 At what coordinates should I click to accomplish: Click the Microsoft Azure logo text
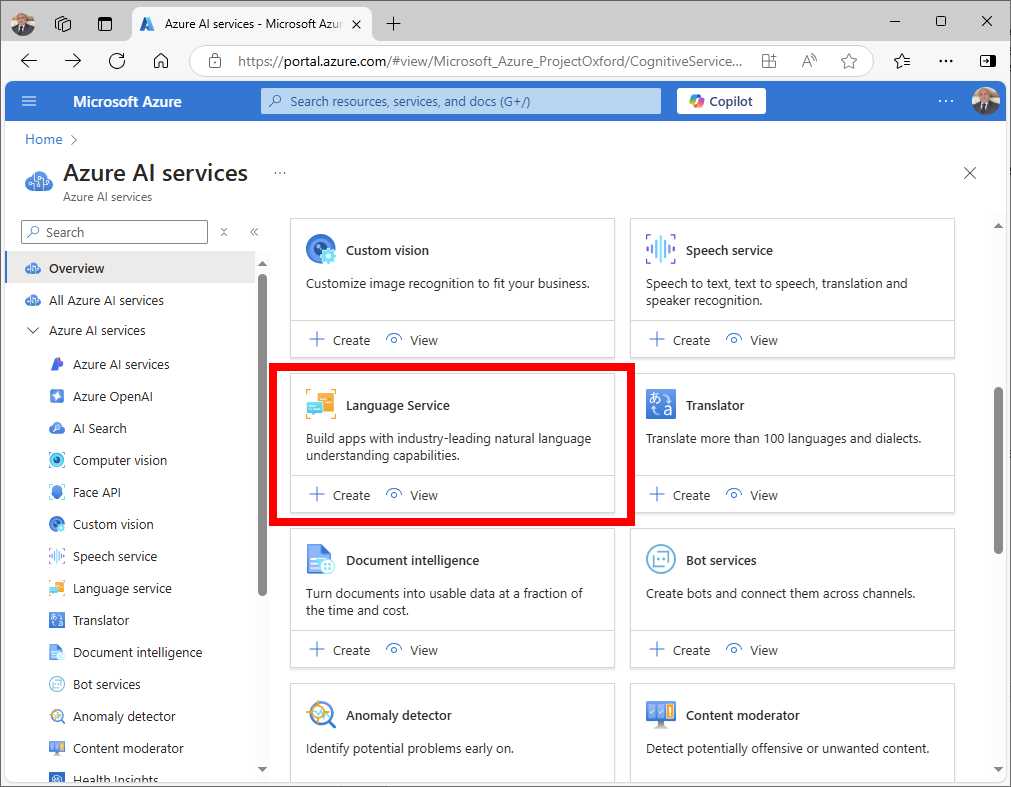pyautogui.click(x=127, y=102)
